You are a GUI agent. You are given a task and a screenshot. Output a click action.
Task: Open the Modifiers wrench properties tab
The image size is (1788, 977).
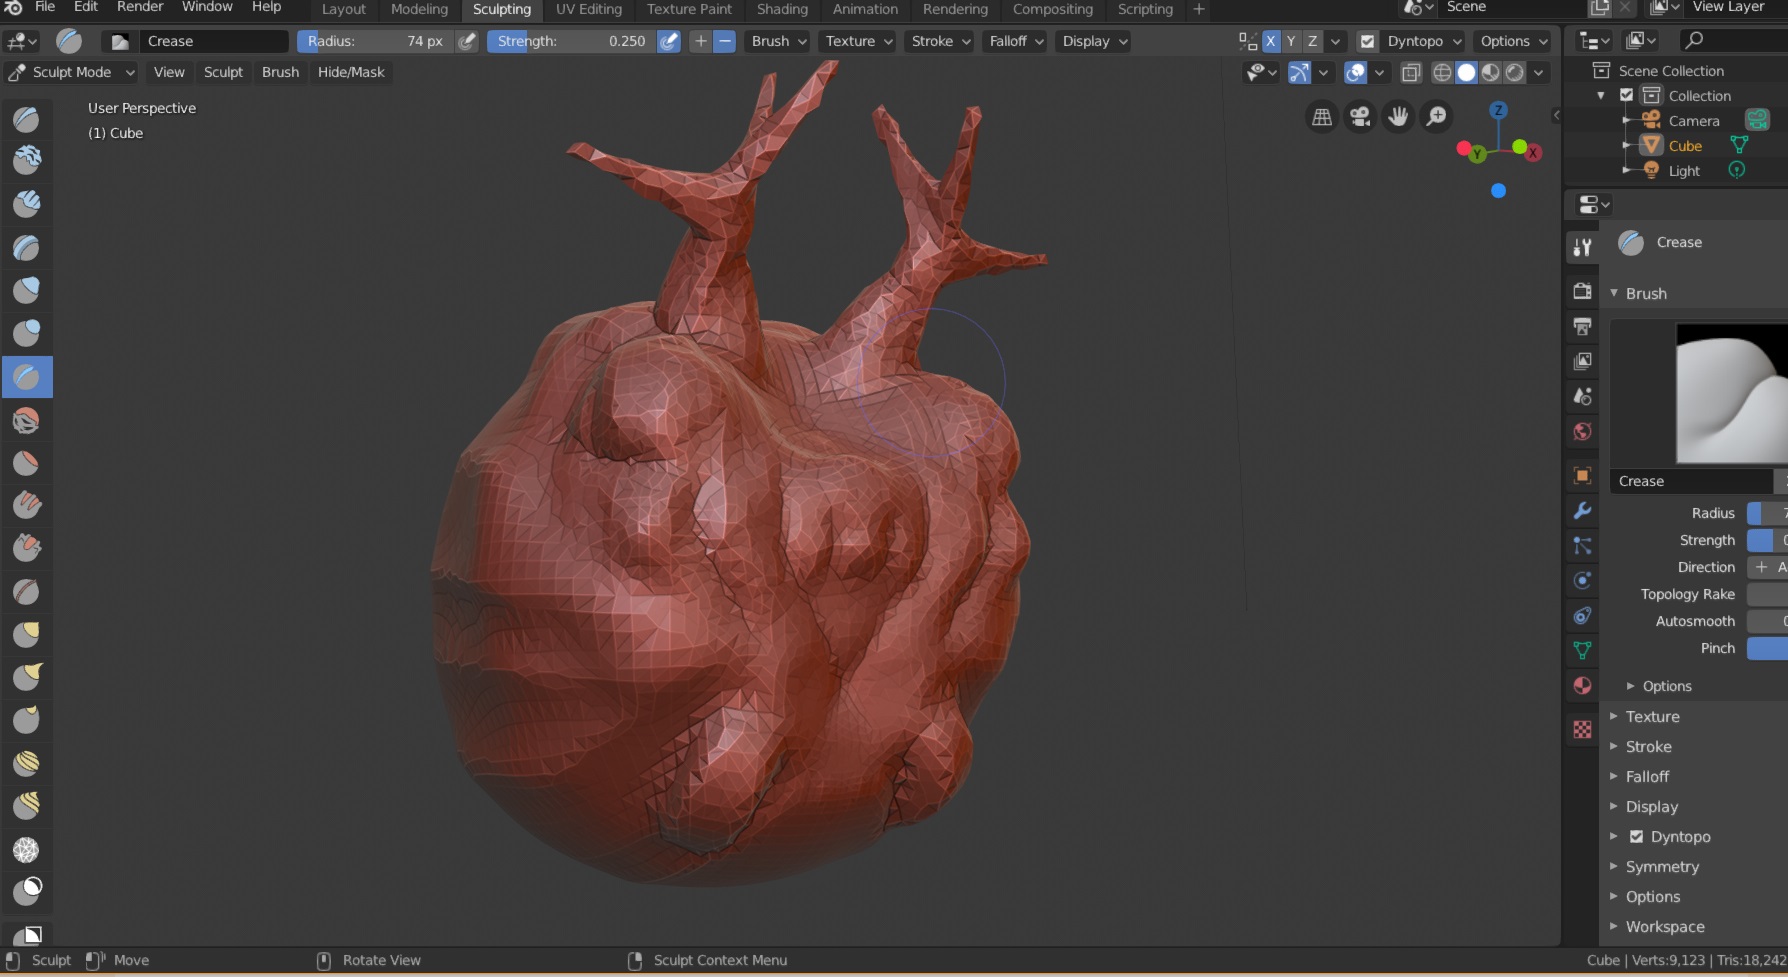(x=1582, y=511)
